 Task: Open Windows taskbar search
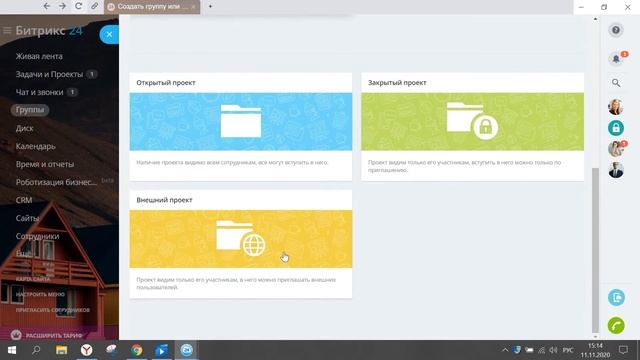(36, 350)
